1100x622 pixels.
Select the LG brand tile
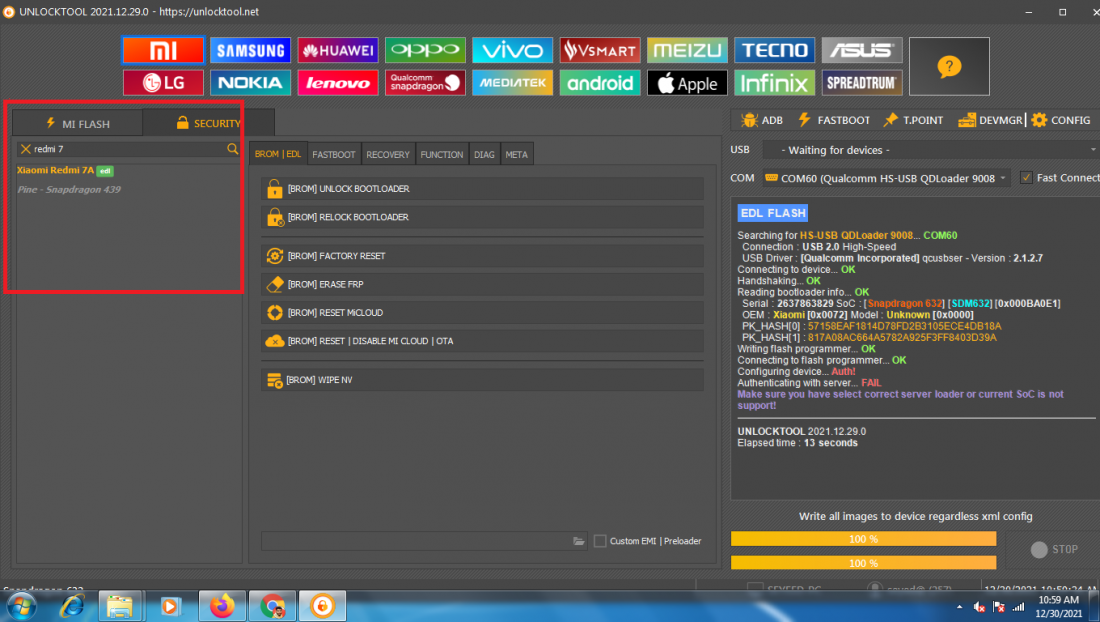point(163,83)
